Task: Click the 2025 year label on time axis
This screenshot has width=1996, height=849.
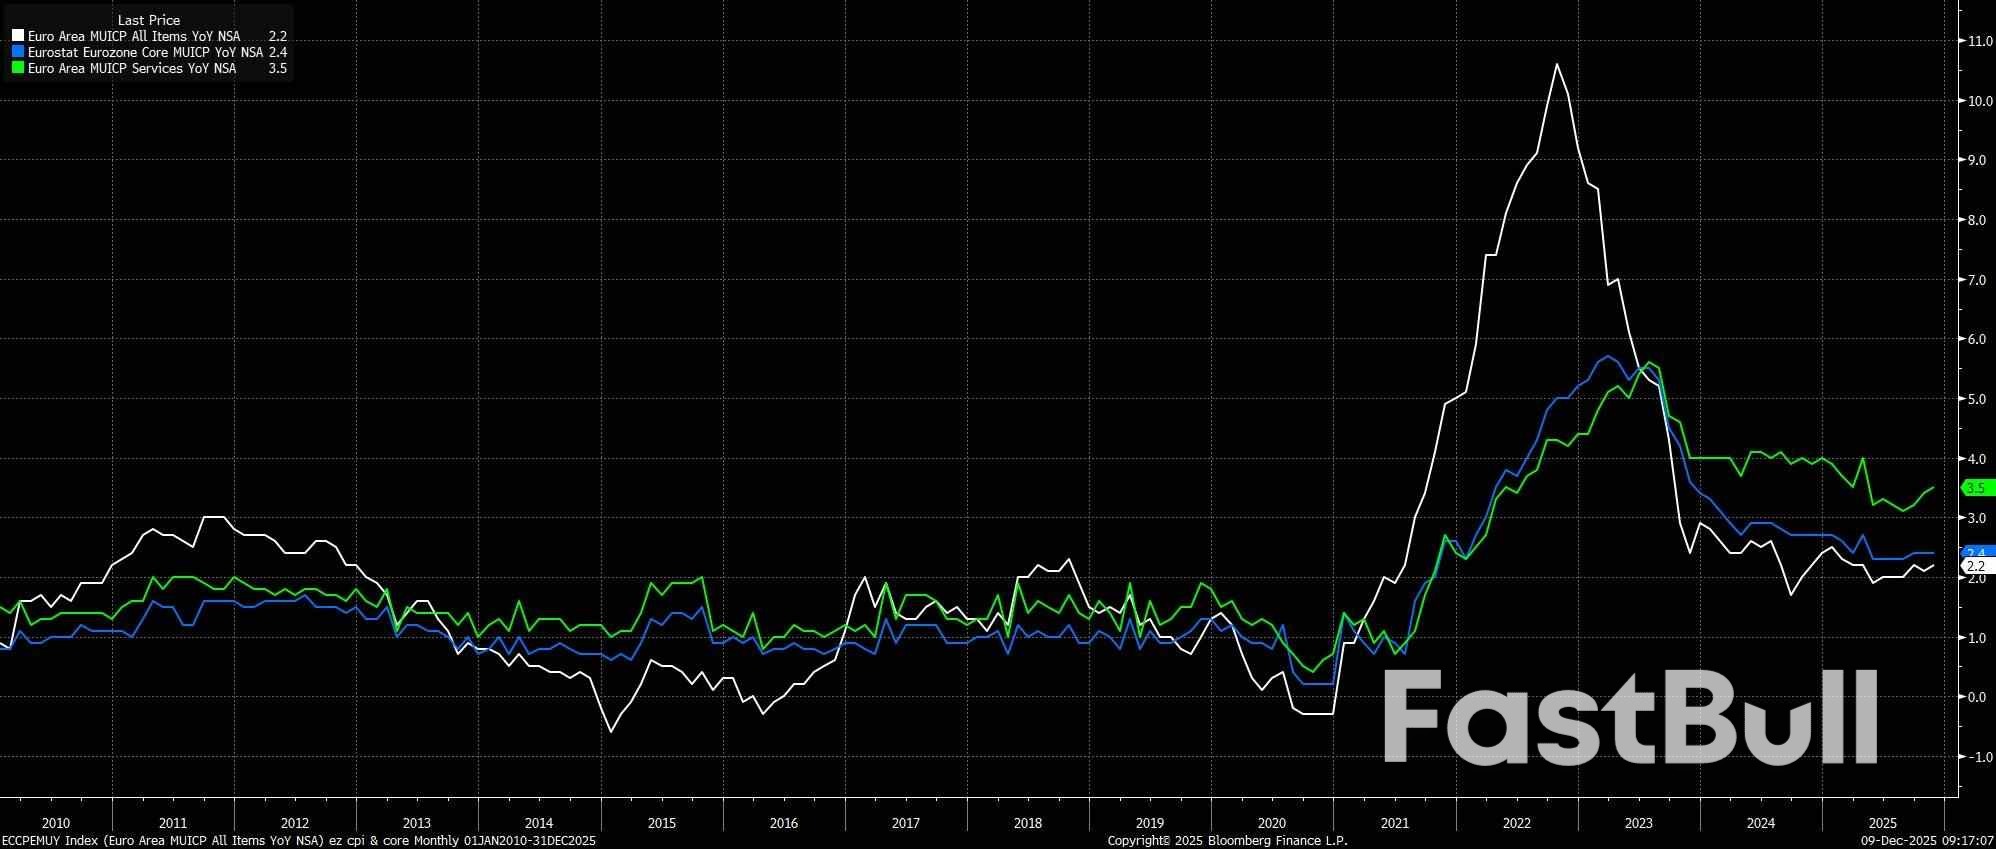Action: (x=1882, y=823)
